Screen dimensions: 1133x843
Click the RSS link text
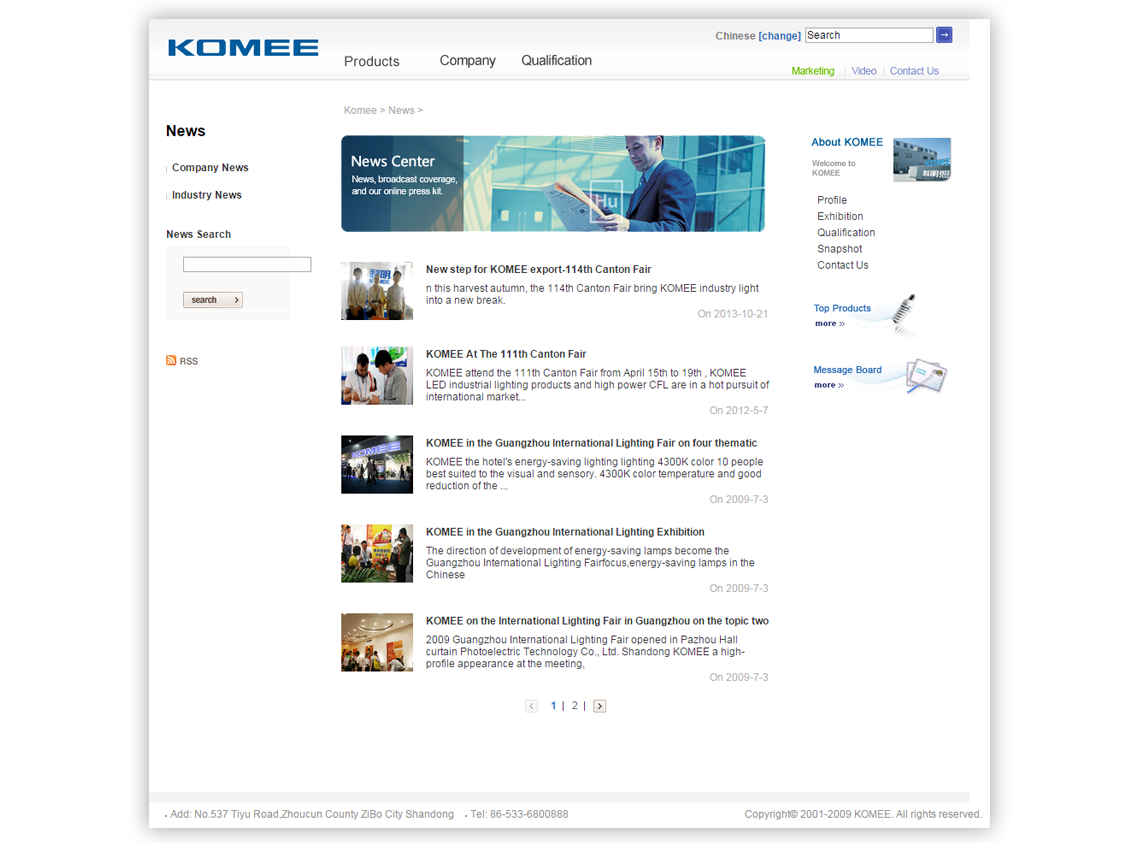tap(189, 361)
